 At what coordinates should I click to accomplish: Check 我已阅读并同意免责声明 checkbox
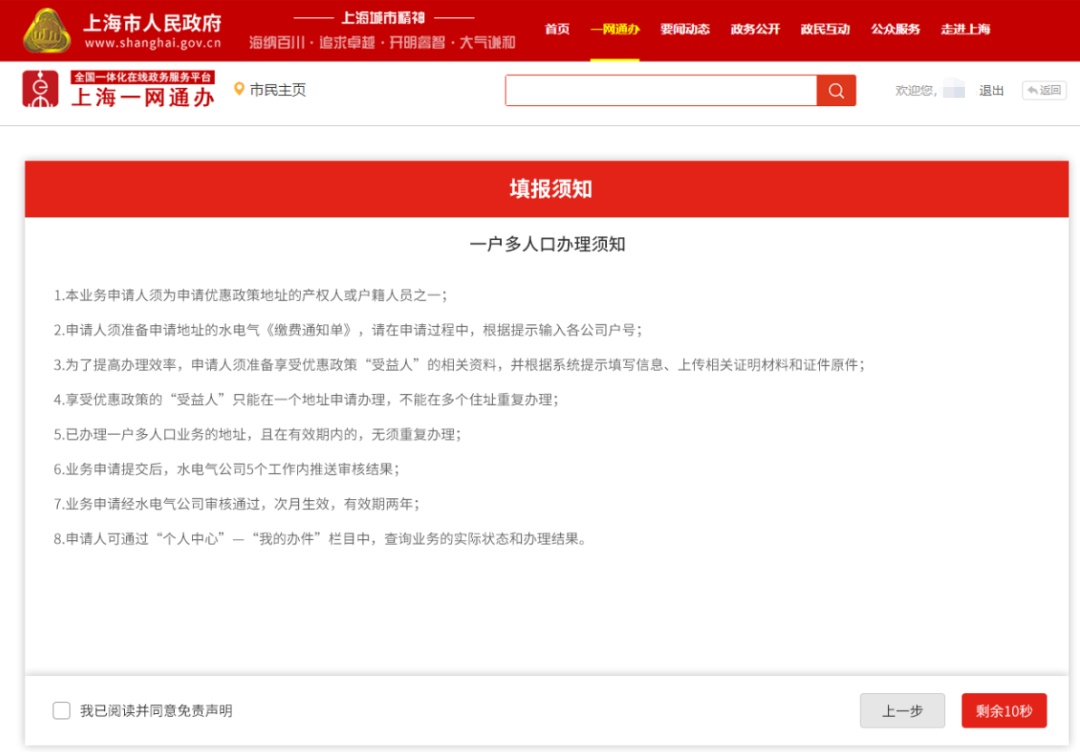(x=61, y=711)
